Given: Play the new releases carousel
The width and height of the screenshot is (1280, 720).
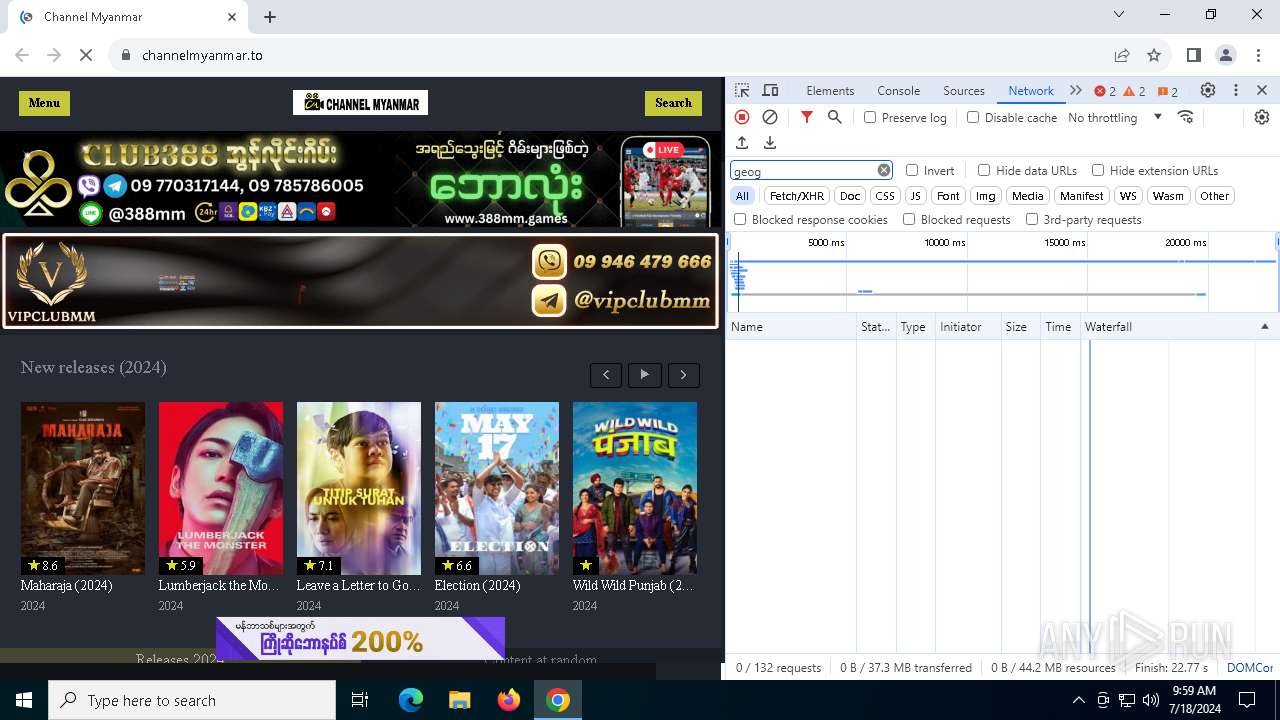Looking at the screenshot, I should click(x=645, y=375).
